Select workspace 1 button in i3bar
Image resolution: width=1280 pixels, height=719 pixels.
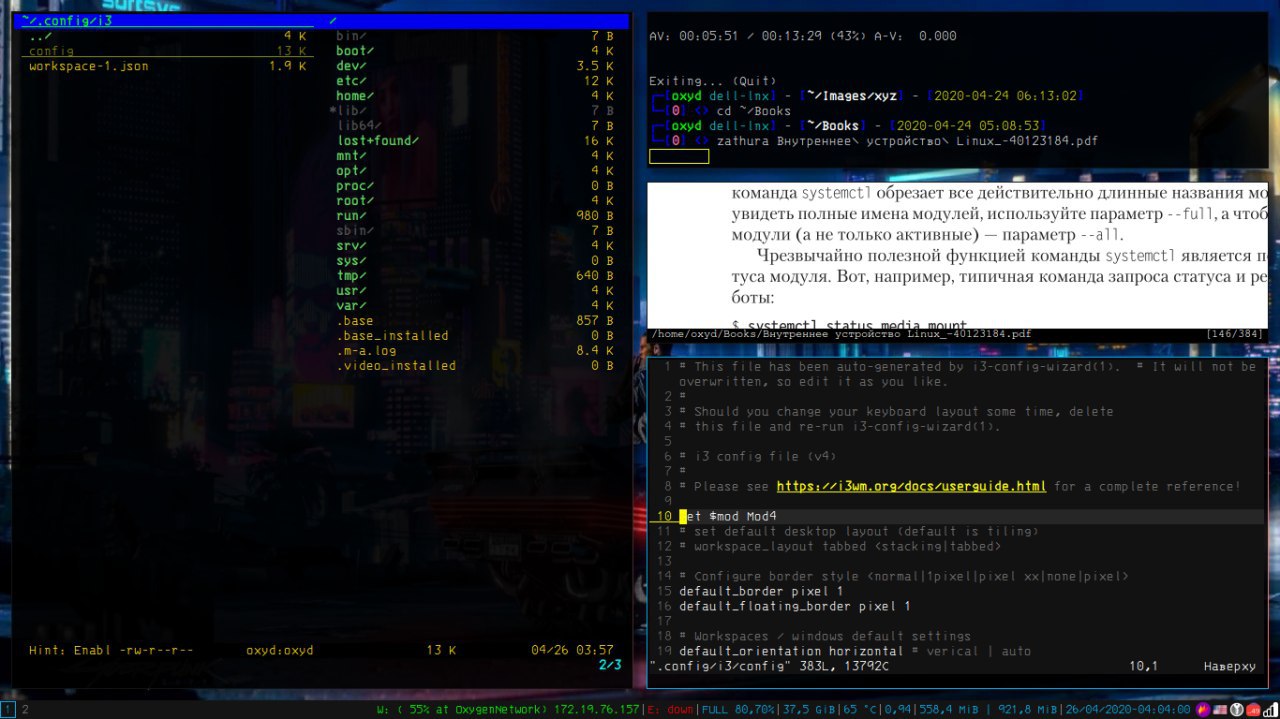pyautogui.click(x=9, y=709)
